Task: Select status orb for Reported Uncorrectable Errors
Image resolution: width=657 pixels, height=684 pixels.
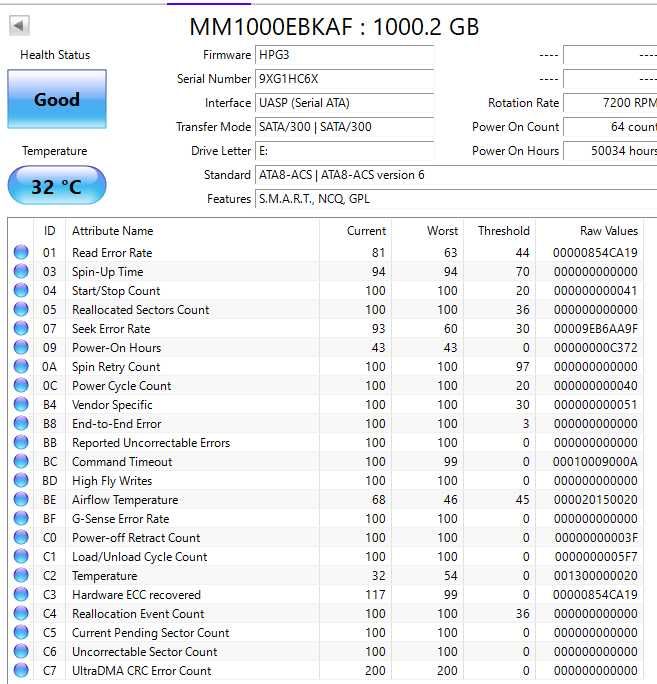Action: click(x=21, y=442)
